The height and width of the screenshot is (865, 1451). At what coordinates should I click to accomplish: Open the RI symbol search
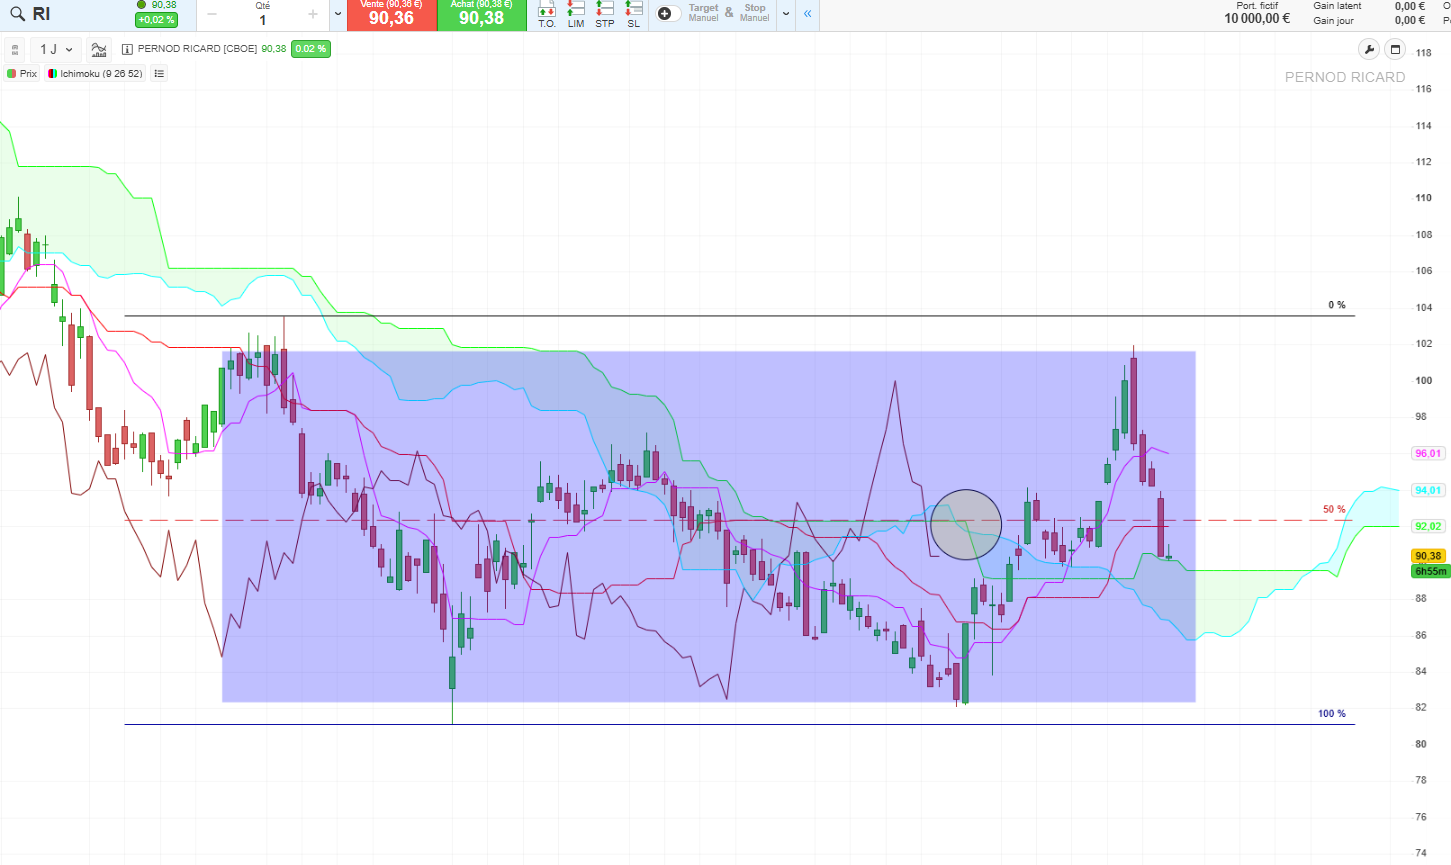[x=30, y=14]
